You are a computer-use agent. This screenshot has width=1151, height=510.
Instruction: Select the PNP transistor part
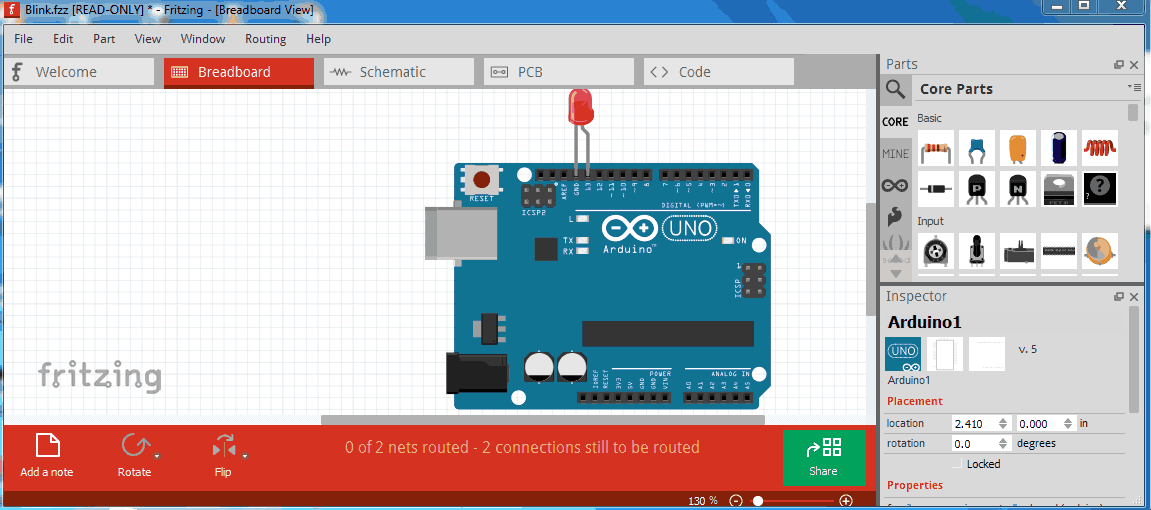(x=977, y=189)
